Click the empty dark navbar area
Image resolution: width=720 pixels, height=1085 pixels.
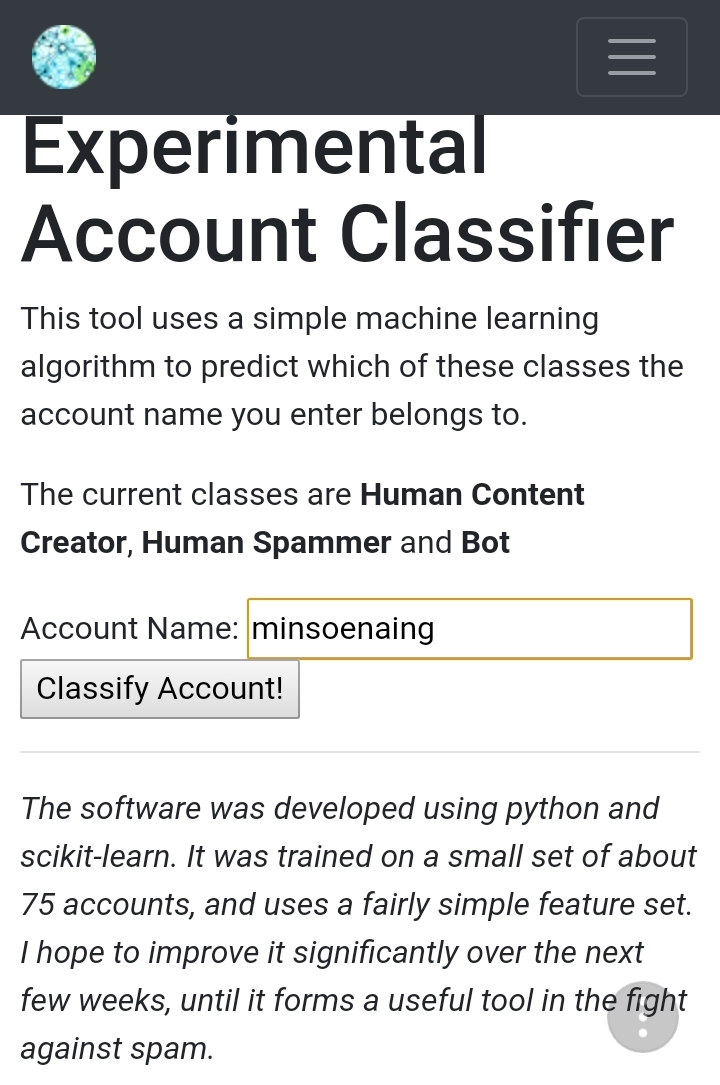(330, 57)
